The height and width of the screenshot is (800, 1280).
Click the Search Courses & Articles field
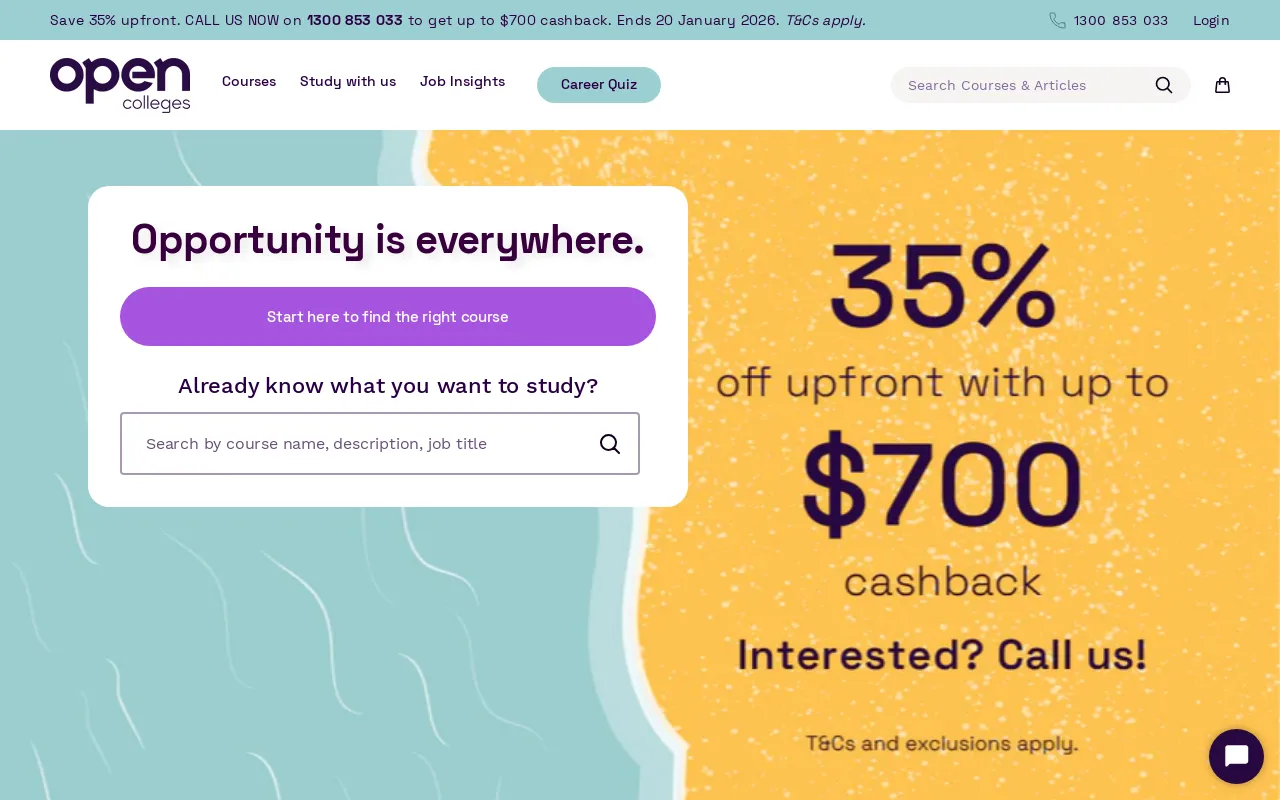tap(1020, 85)
